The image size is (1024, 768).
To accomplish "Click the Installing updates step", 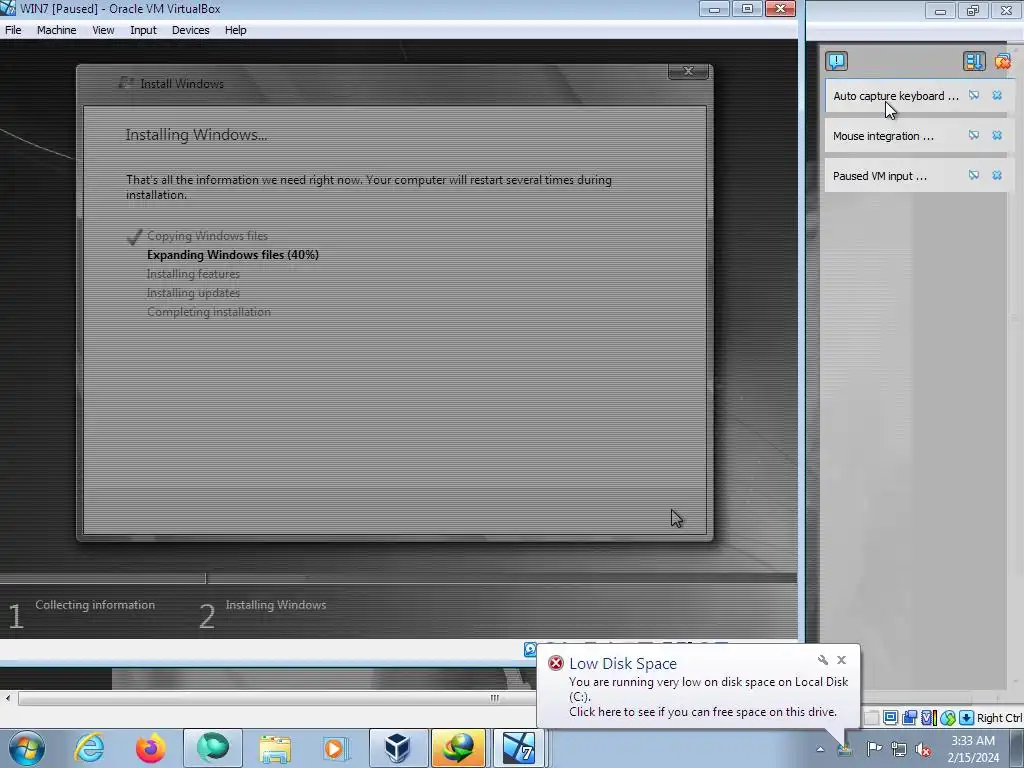I will (x=193, y=293).
